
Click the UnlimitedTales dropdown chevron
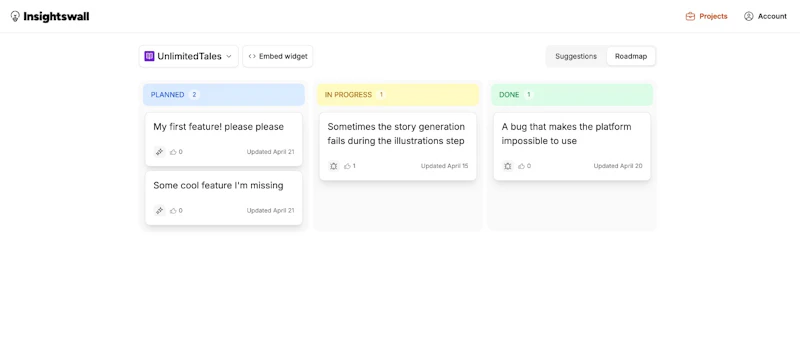pos(229,56)
